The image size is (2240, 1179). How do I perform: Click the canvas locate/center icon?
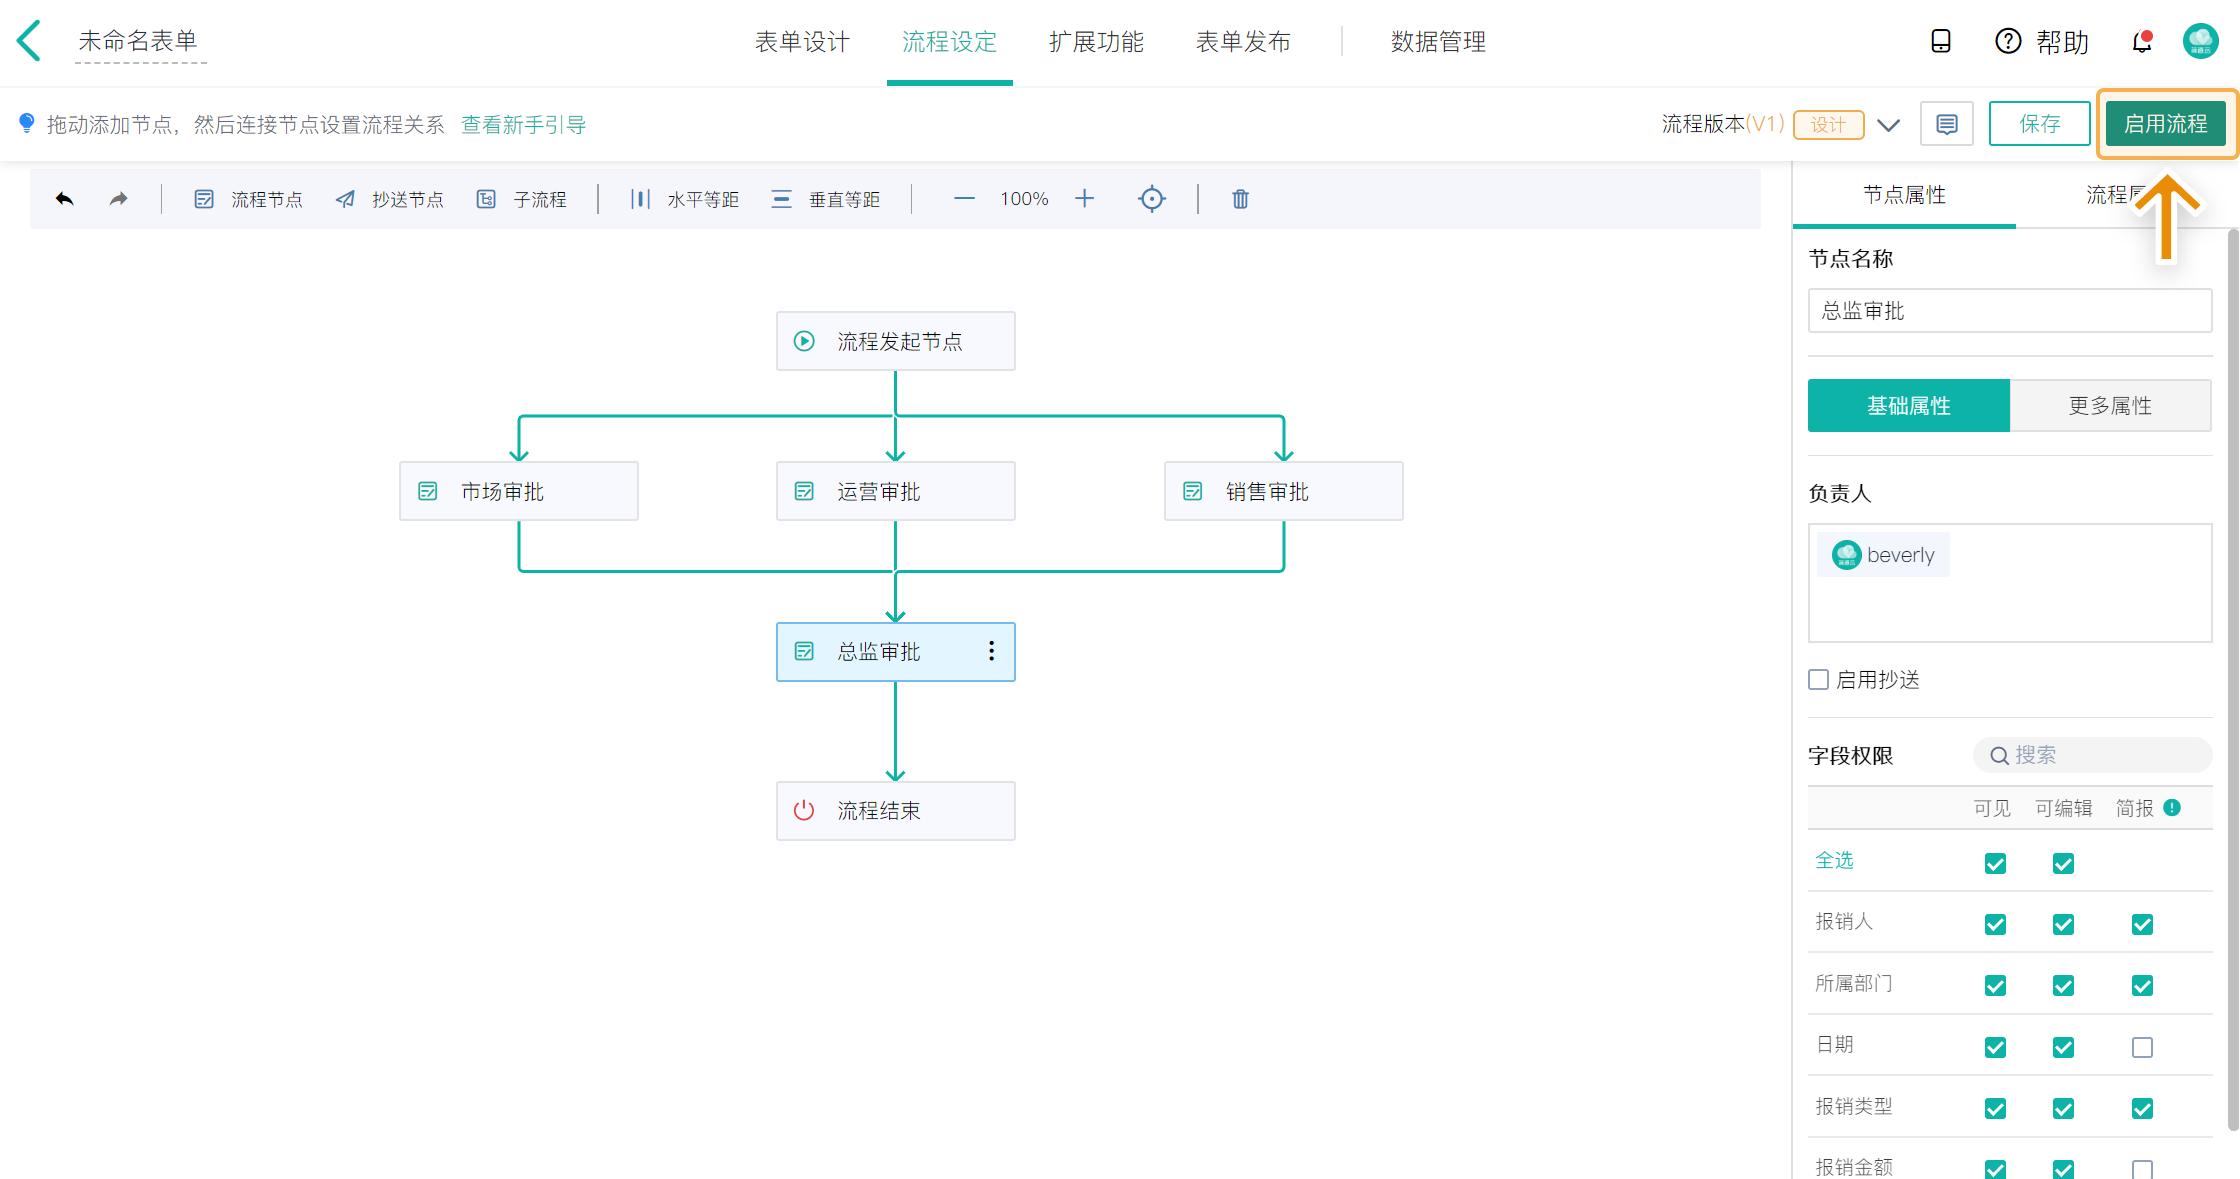coord(1151,198)
